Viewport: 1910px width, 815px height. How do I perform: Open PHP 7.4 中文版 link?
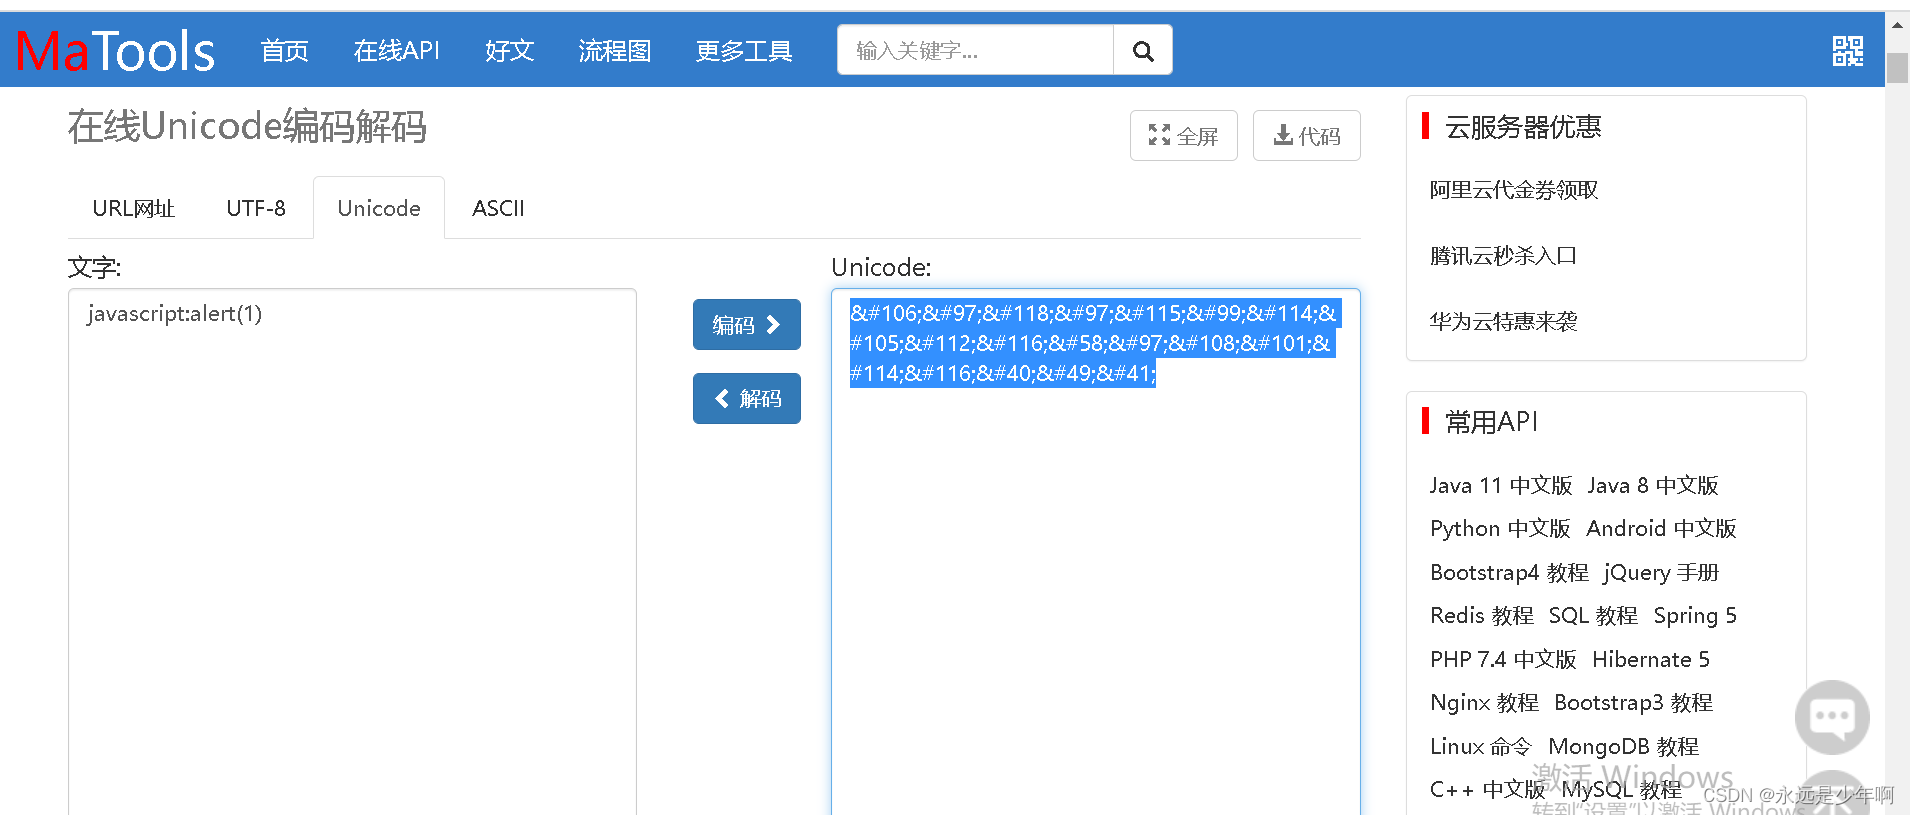pos(1503,659)
